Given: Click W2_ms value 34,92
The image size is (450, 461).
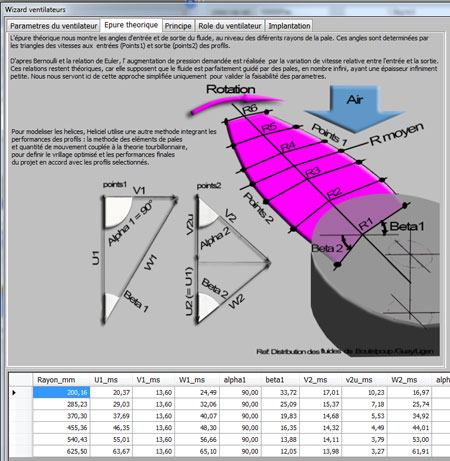Looking at the screenshot, I should [x=410, y=416].
